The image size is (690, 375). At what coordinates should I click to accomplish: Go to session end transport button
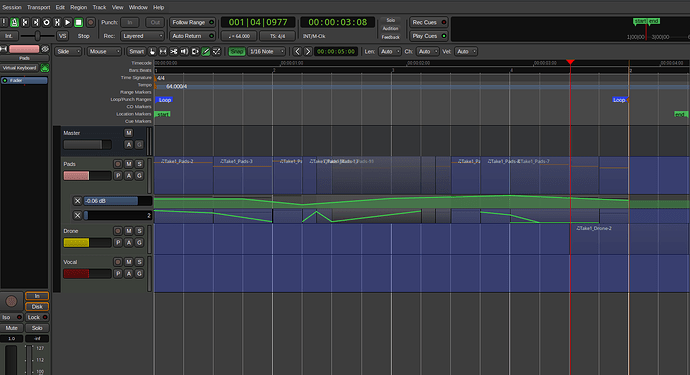click(x=36, y=22)
